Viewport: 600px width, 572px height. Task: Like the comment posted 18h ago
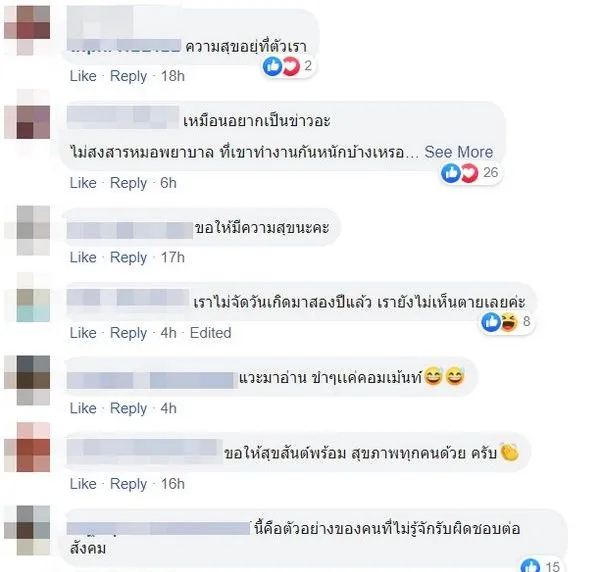click(x=83, y=76)
